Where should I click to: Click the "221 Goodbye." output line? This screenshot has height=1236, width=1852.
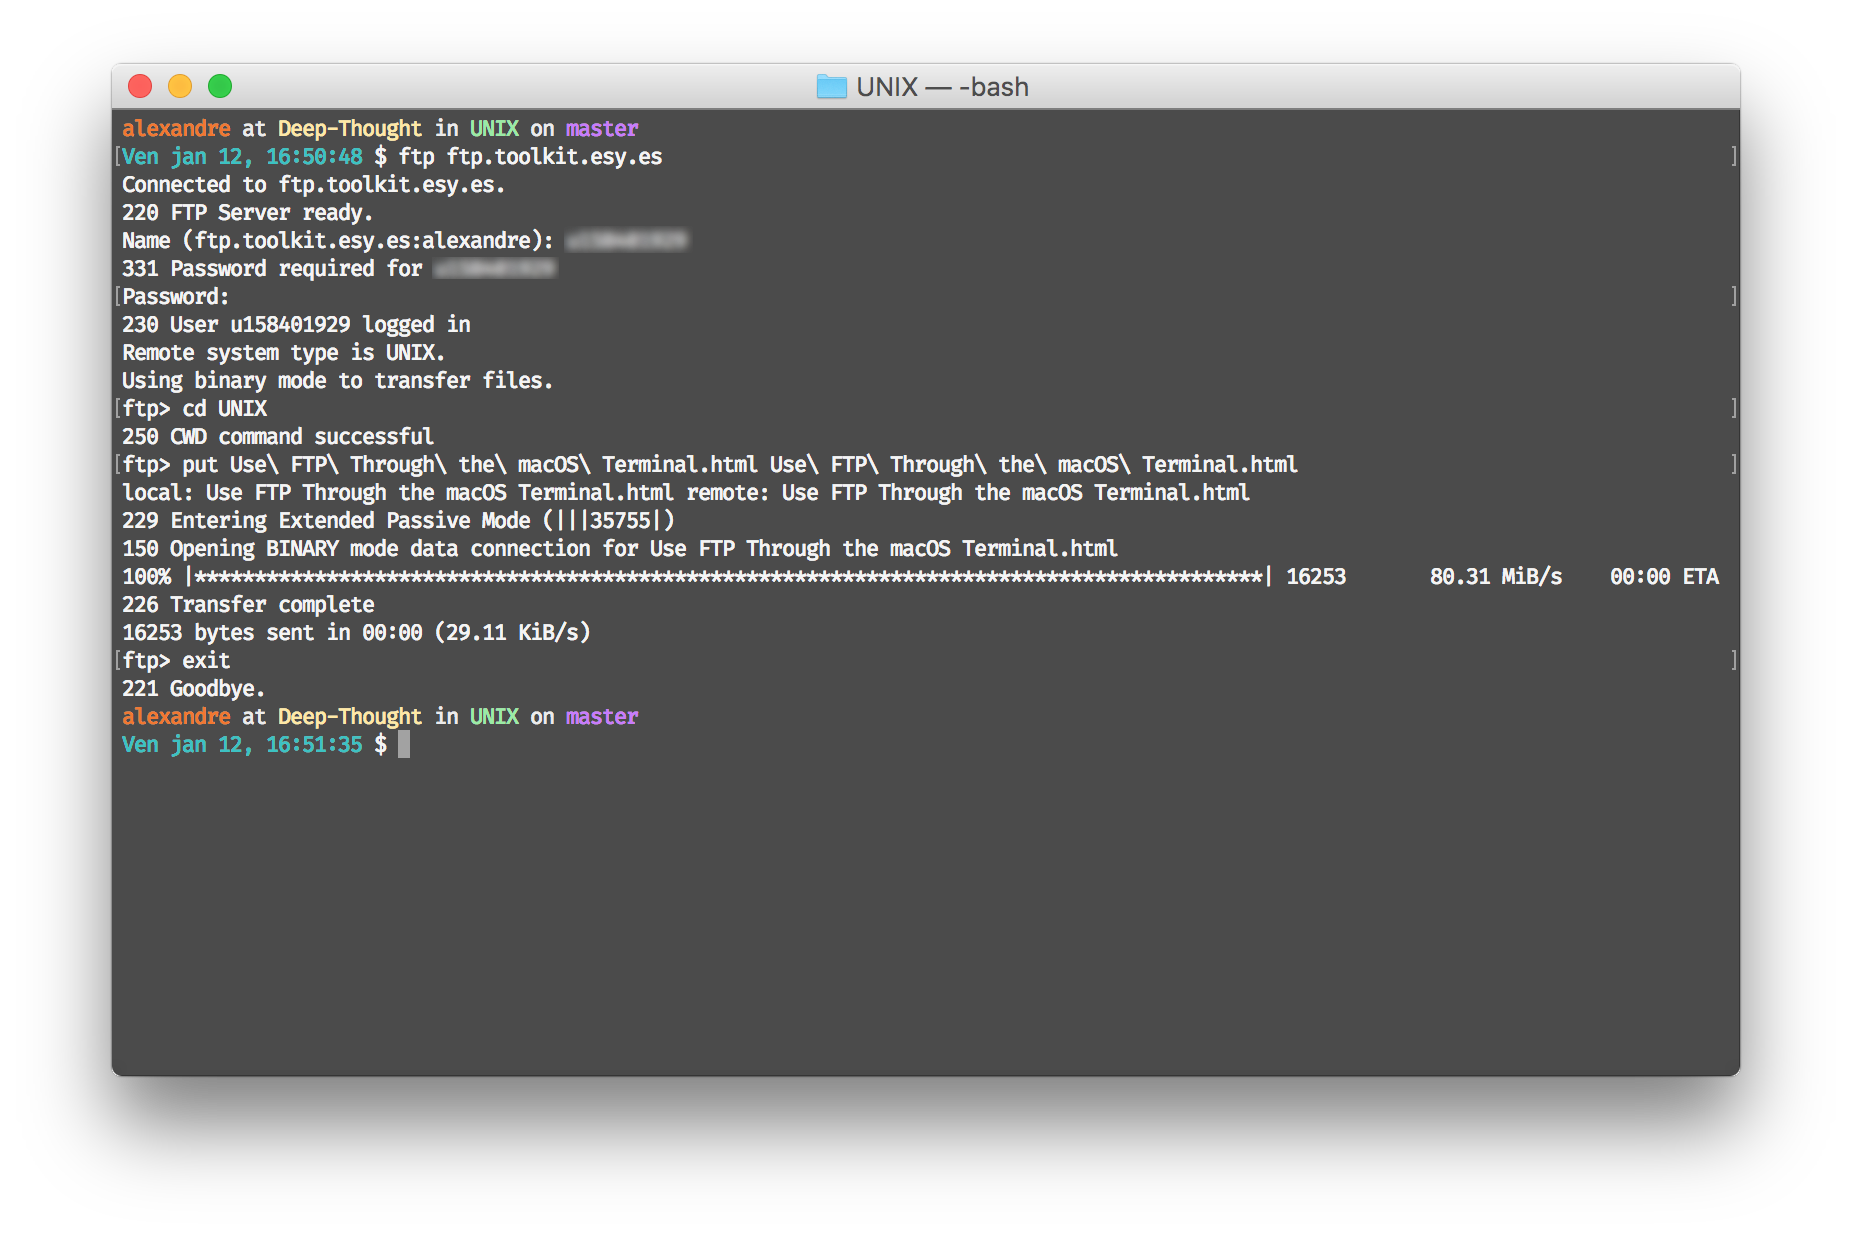(x=193, y=689)
